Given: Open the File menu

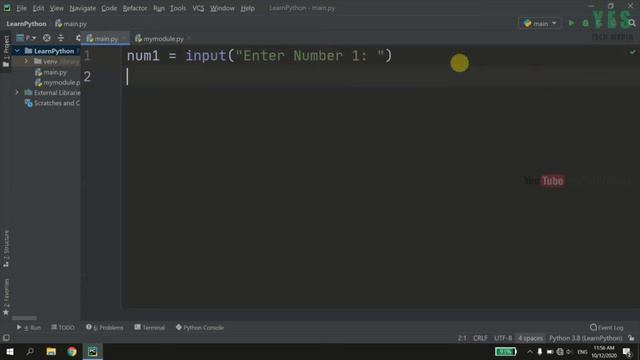Looking at the screenshot, I should [x=21, y=8].
